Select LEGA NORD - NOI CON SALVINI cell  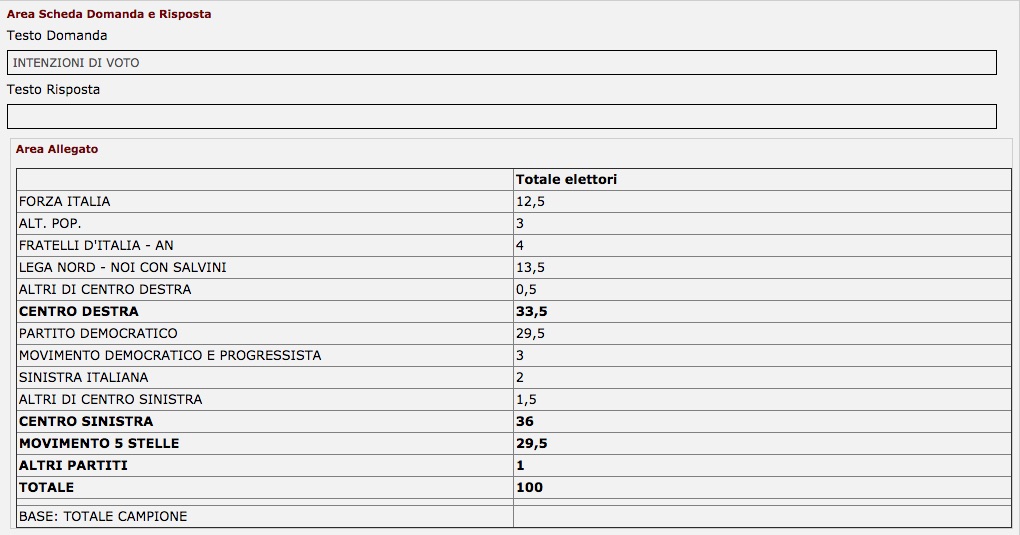tap(265, 268)
